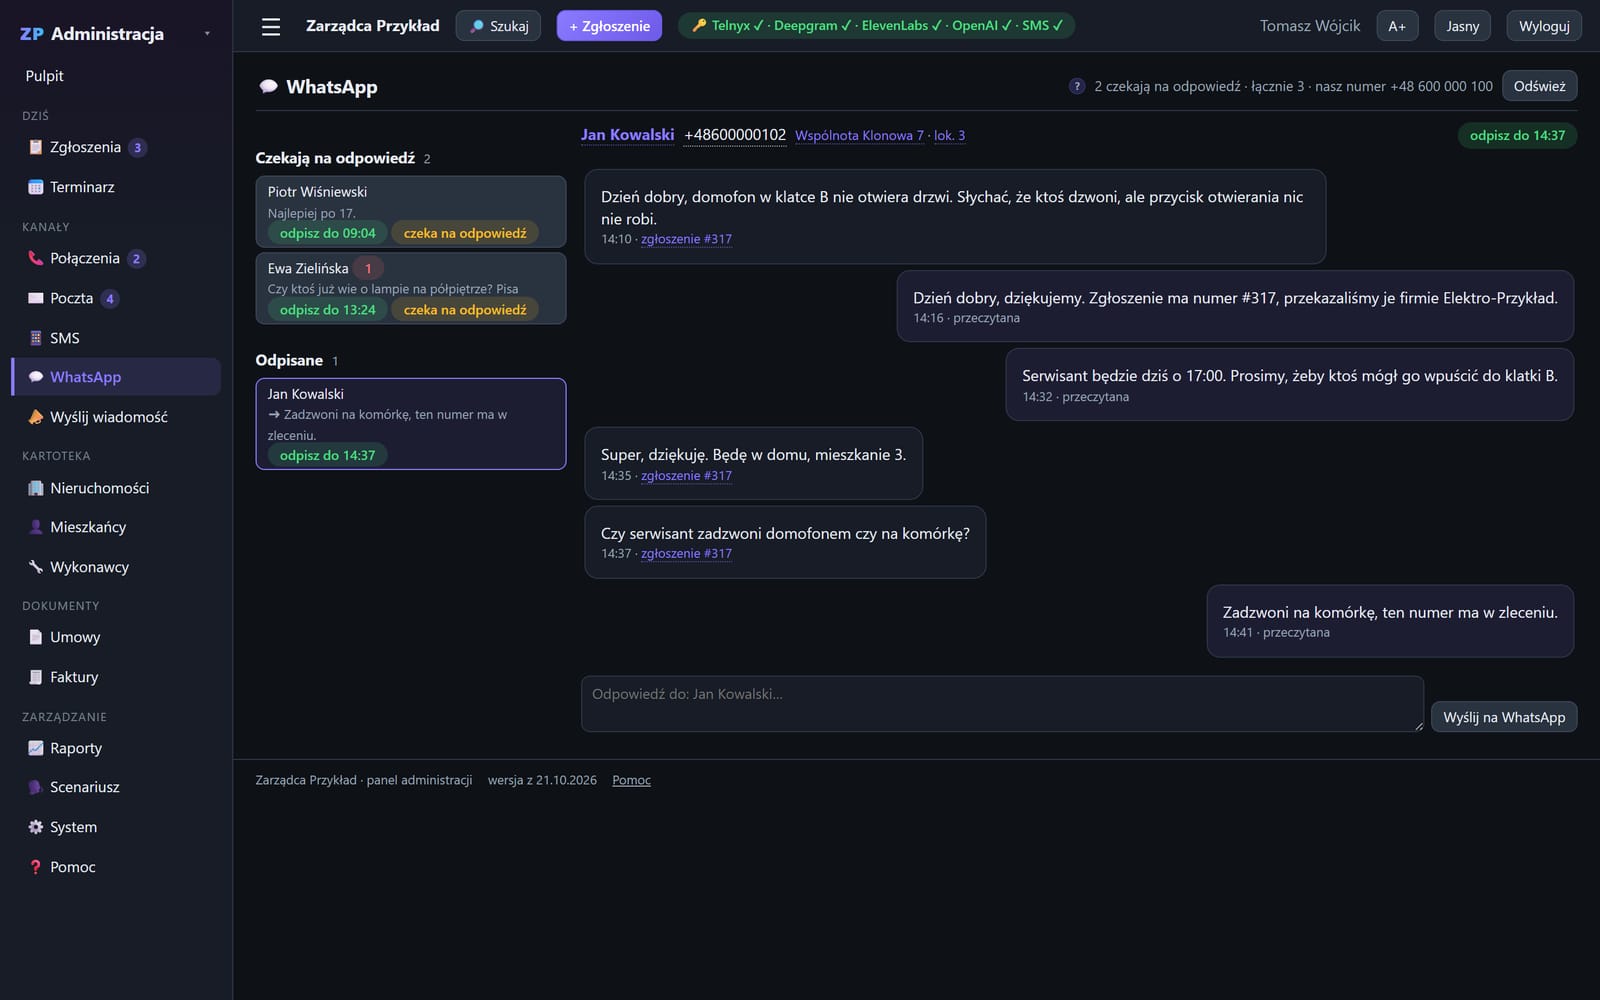
Task: Open the Wspólnota Klonowa 7 link
Action: click(x=859, y=136)
